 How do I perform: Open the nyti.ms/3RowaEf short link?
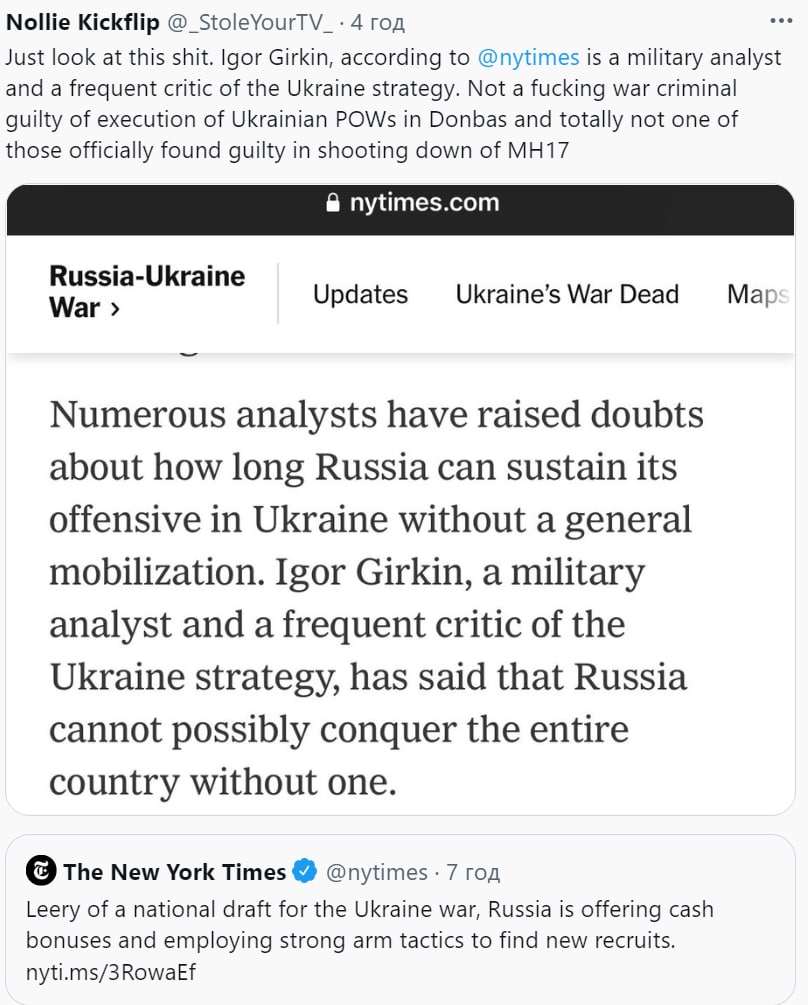click(x=111, y=970)
